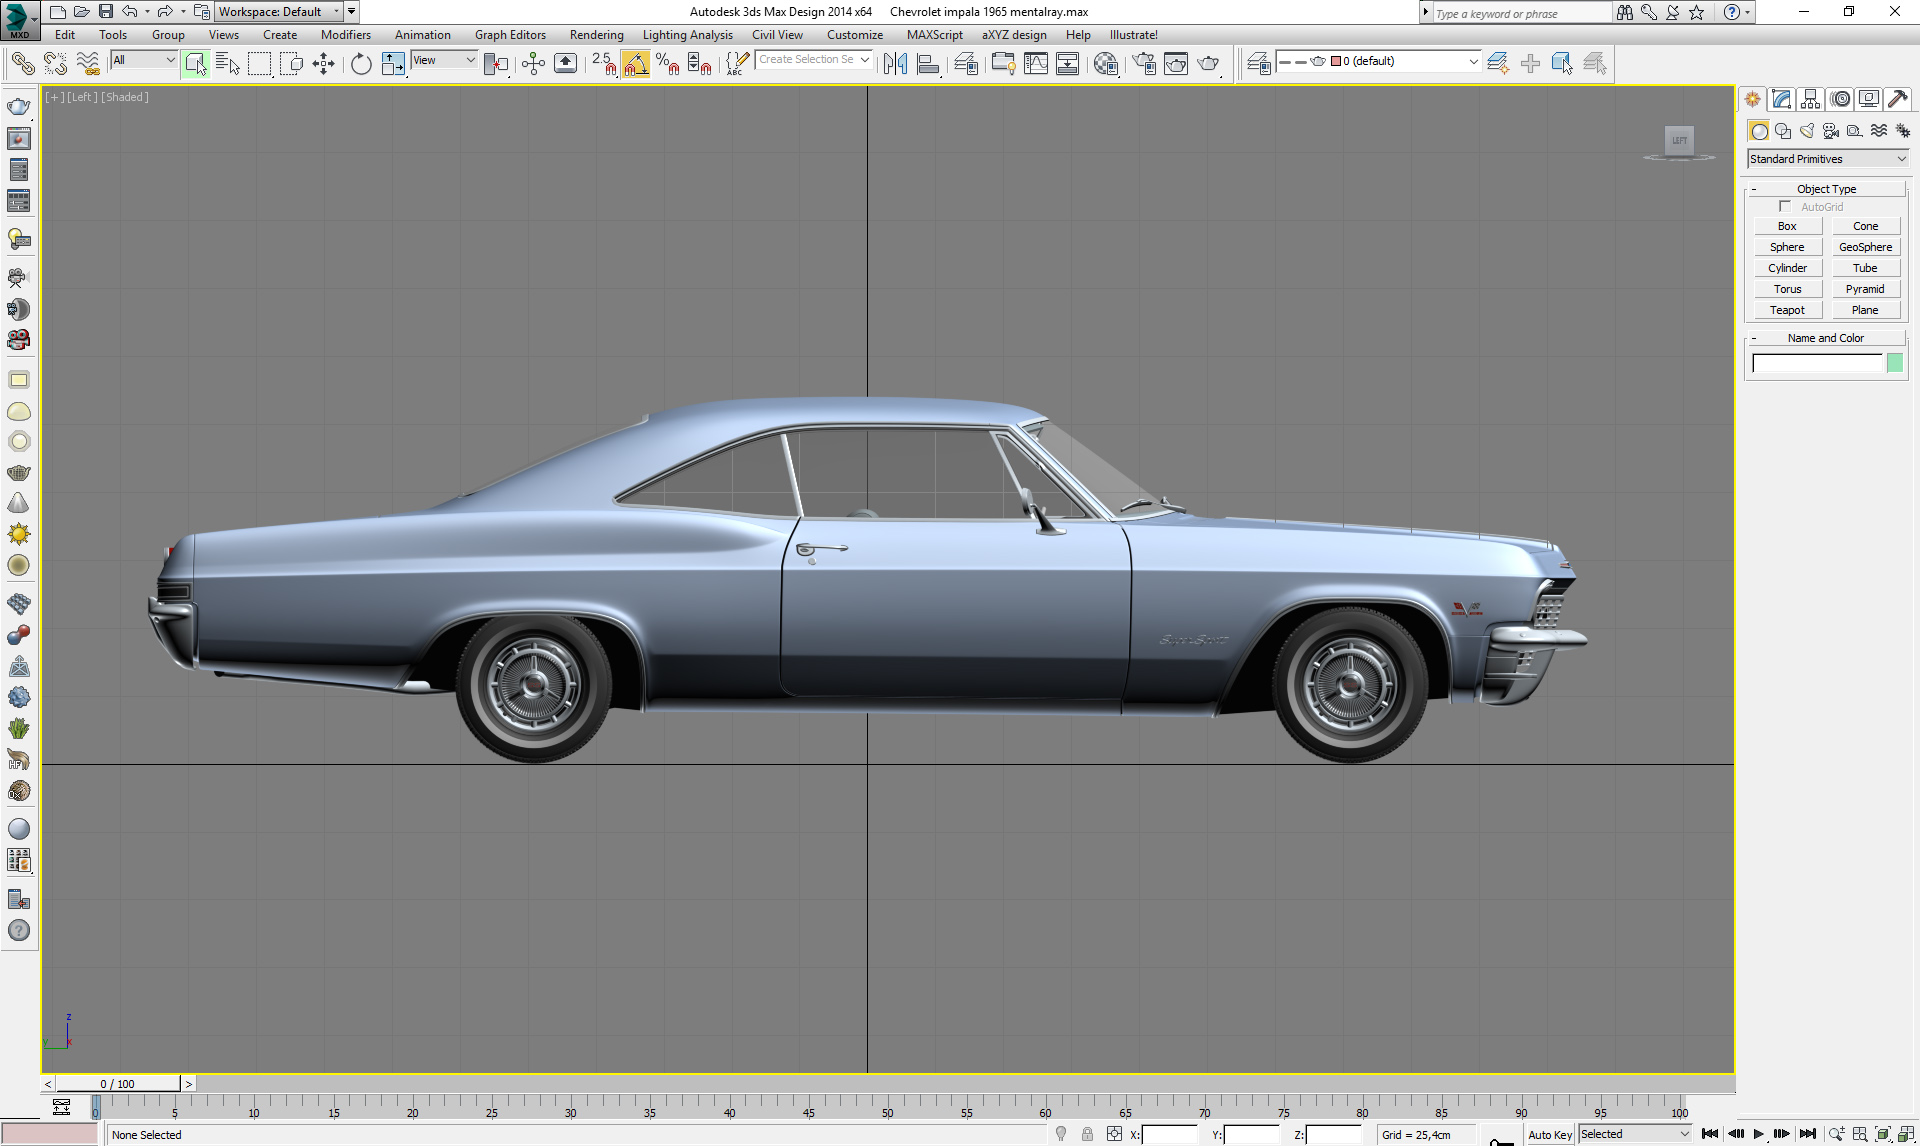This screenshot has width=1920, height=1146.
Task: Open the Workspace: Default dropdown
Action: 279,12
